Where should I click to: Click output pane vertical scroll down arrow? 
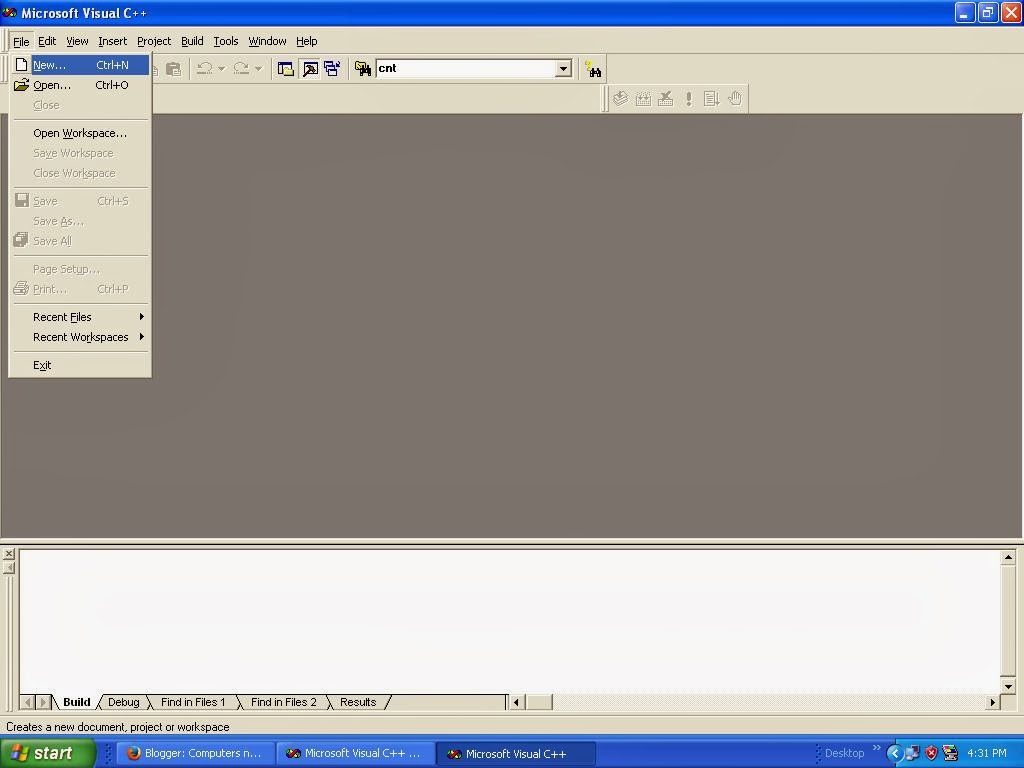[x=1008, y=686]
